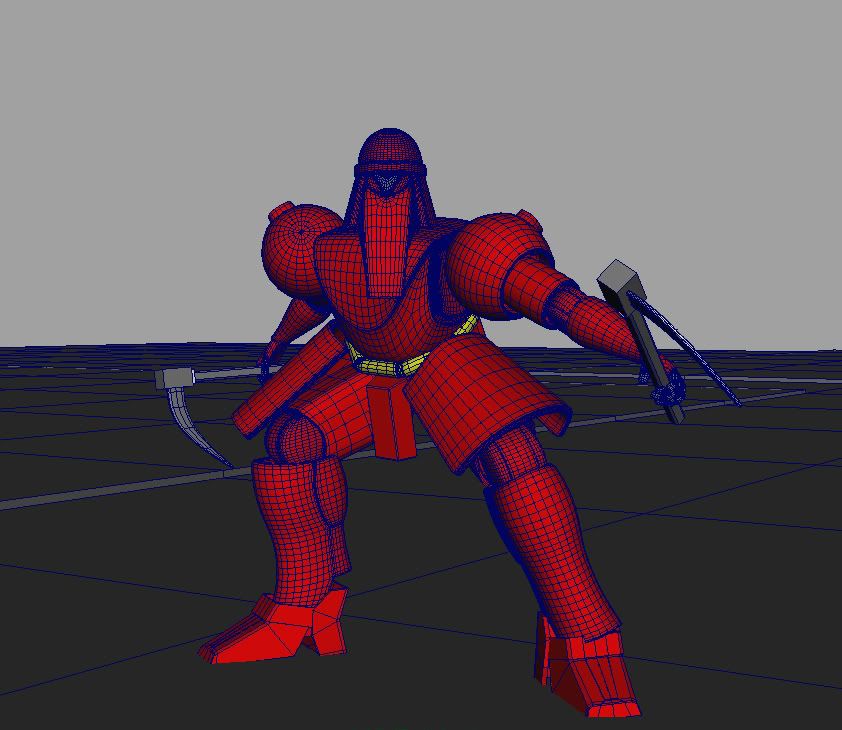Viewport: 842px width, 730px height.
Task: Click the foot on the scythe side
Action: click(x=279, y=628)
